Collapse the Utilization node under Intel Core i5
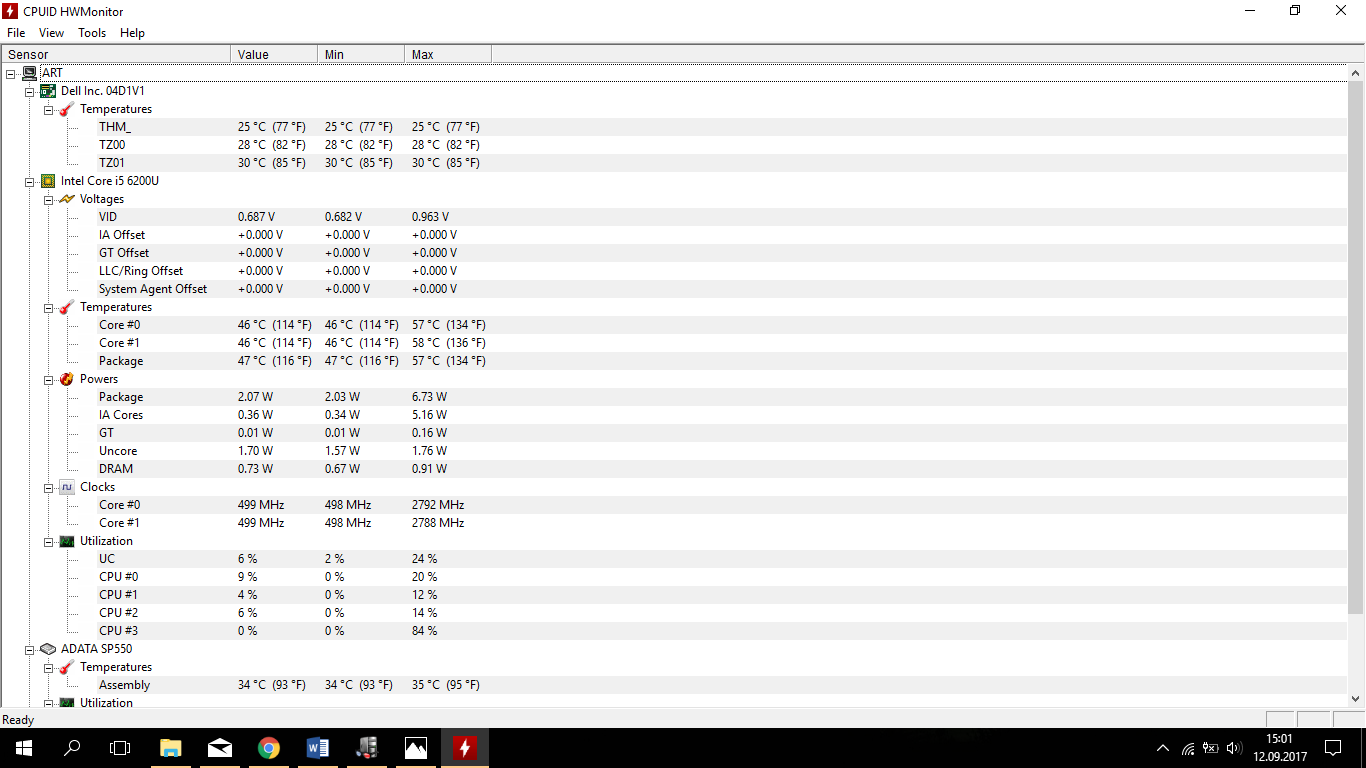Image resolution: width=1366 pixels, height=768 pixels. click(49, 541)
